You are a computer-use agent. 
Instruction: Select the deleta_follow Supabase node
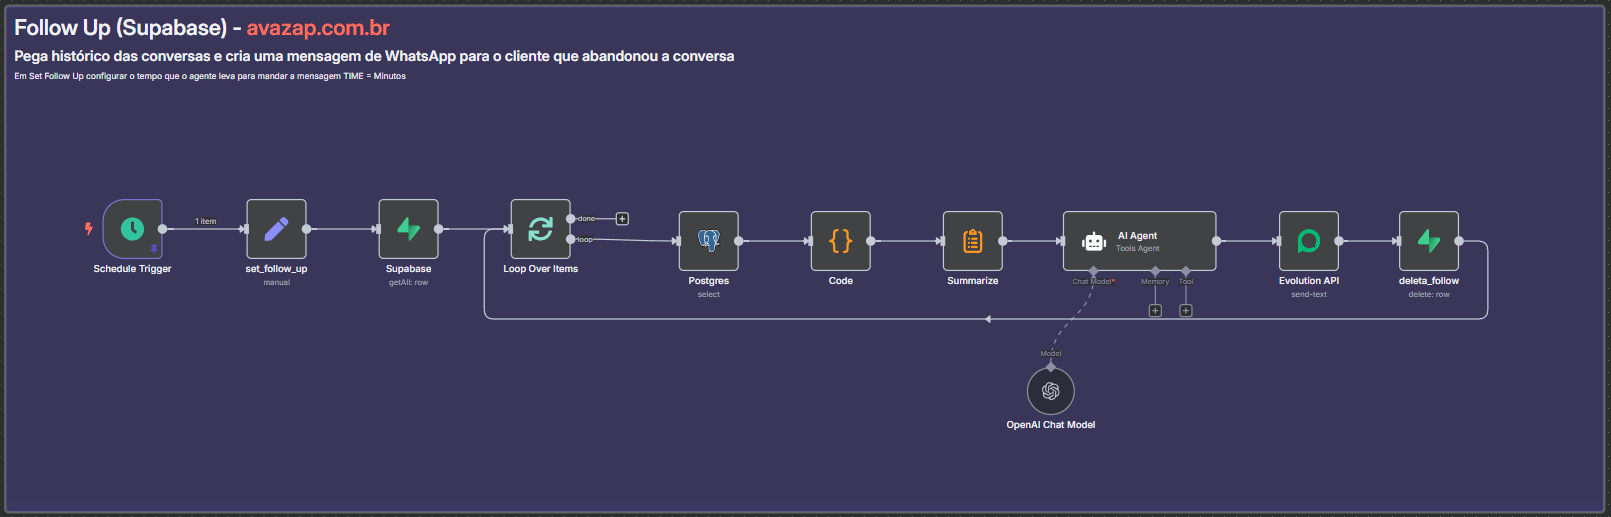[x=1428, y=241]
